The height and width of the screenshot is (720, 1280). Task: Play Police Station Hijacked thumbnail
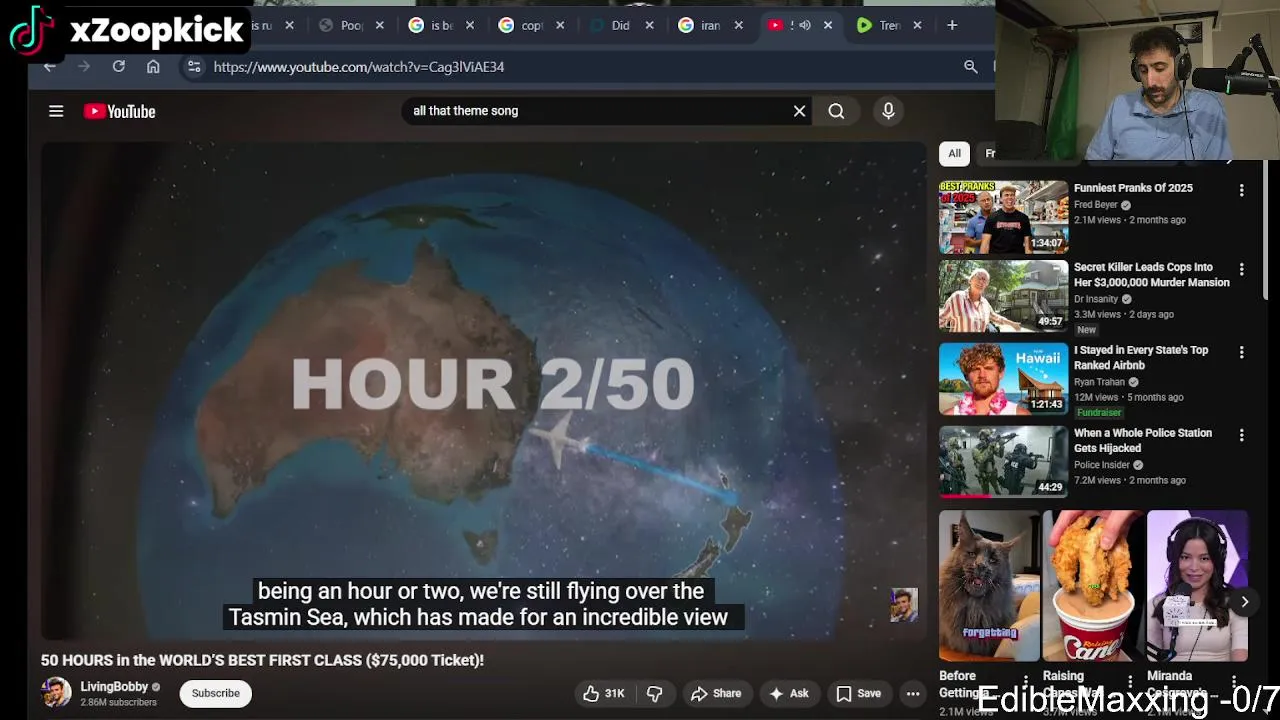(1003, 462)
